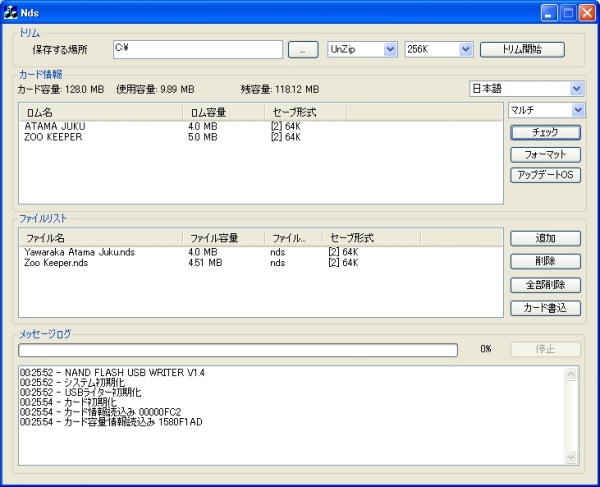Click message log scrollbar down arrow
The height and width of the screenshot is (487, 600).
[x=571, y=457]
